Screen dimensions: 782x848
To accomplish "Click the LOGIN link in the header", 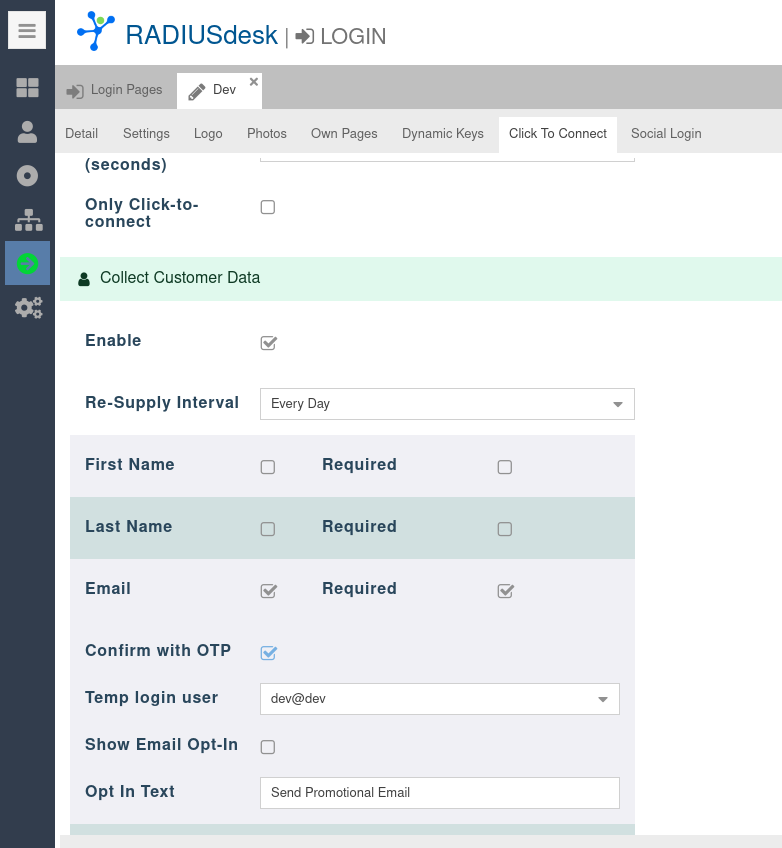I will point(345,36).
